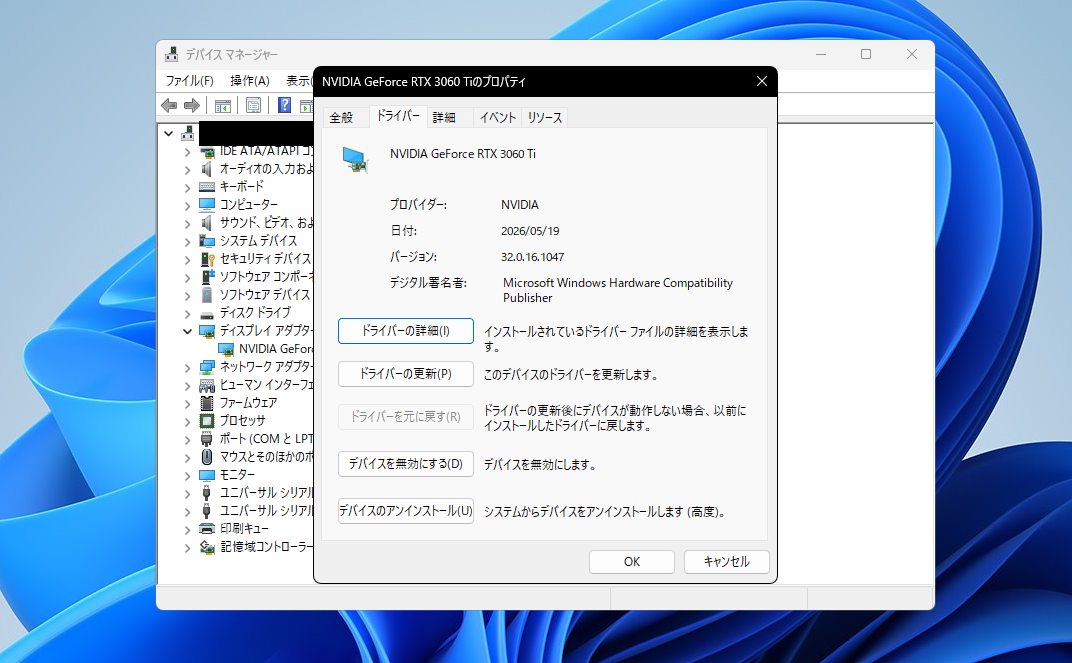Click the icon beside ソフトウェア デバイス

click(x=206, y=295)
